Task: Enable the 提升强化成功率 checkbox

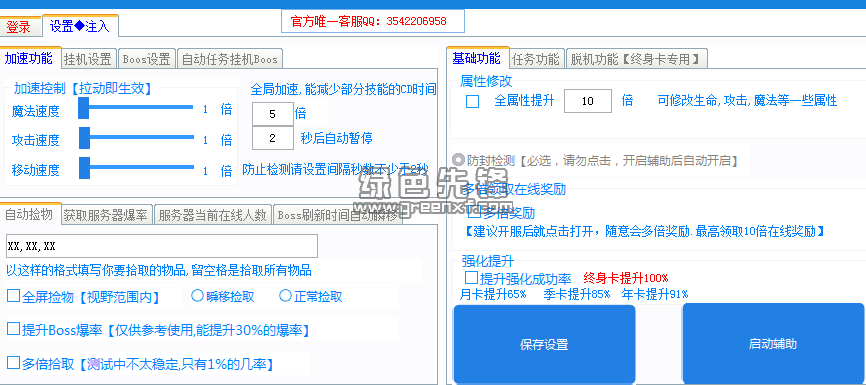Action: point(472,277)
